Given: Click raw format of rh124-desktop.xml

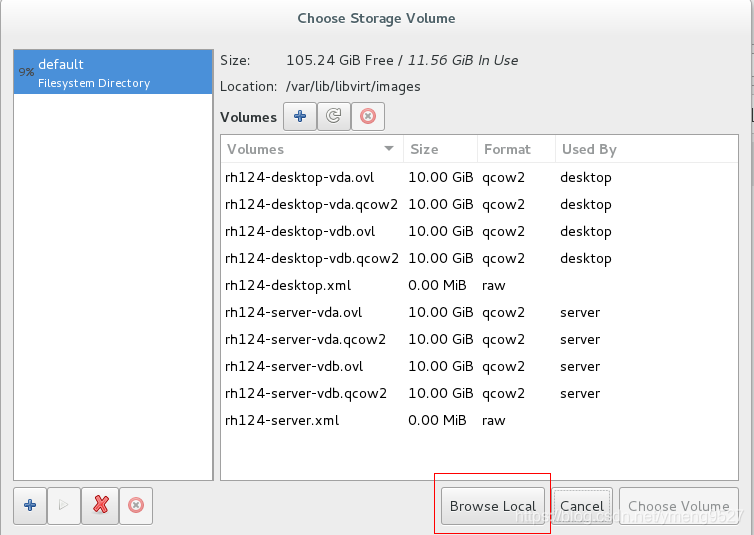Looking at the screenshot, I should [494, 286].
